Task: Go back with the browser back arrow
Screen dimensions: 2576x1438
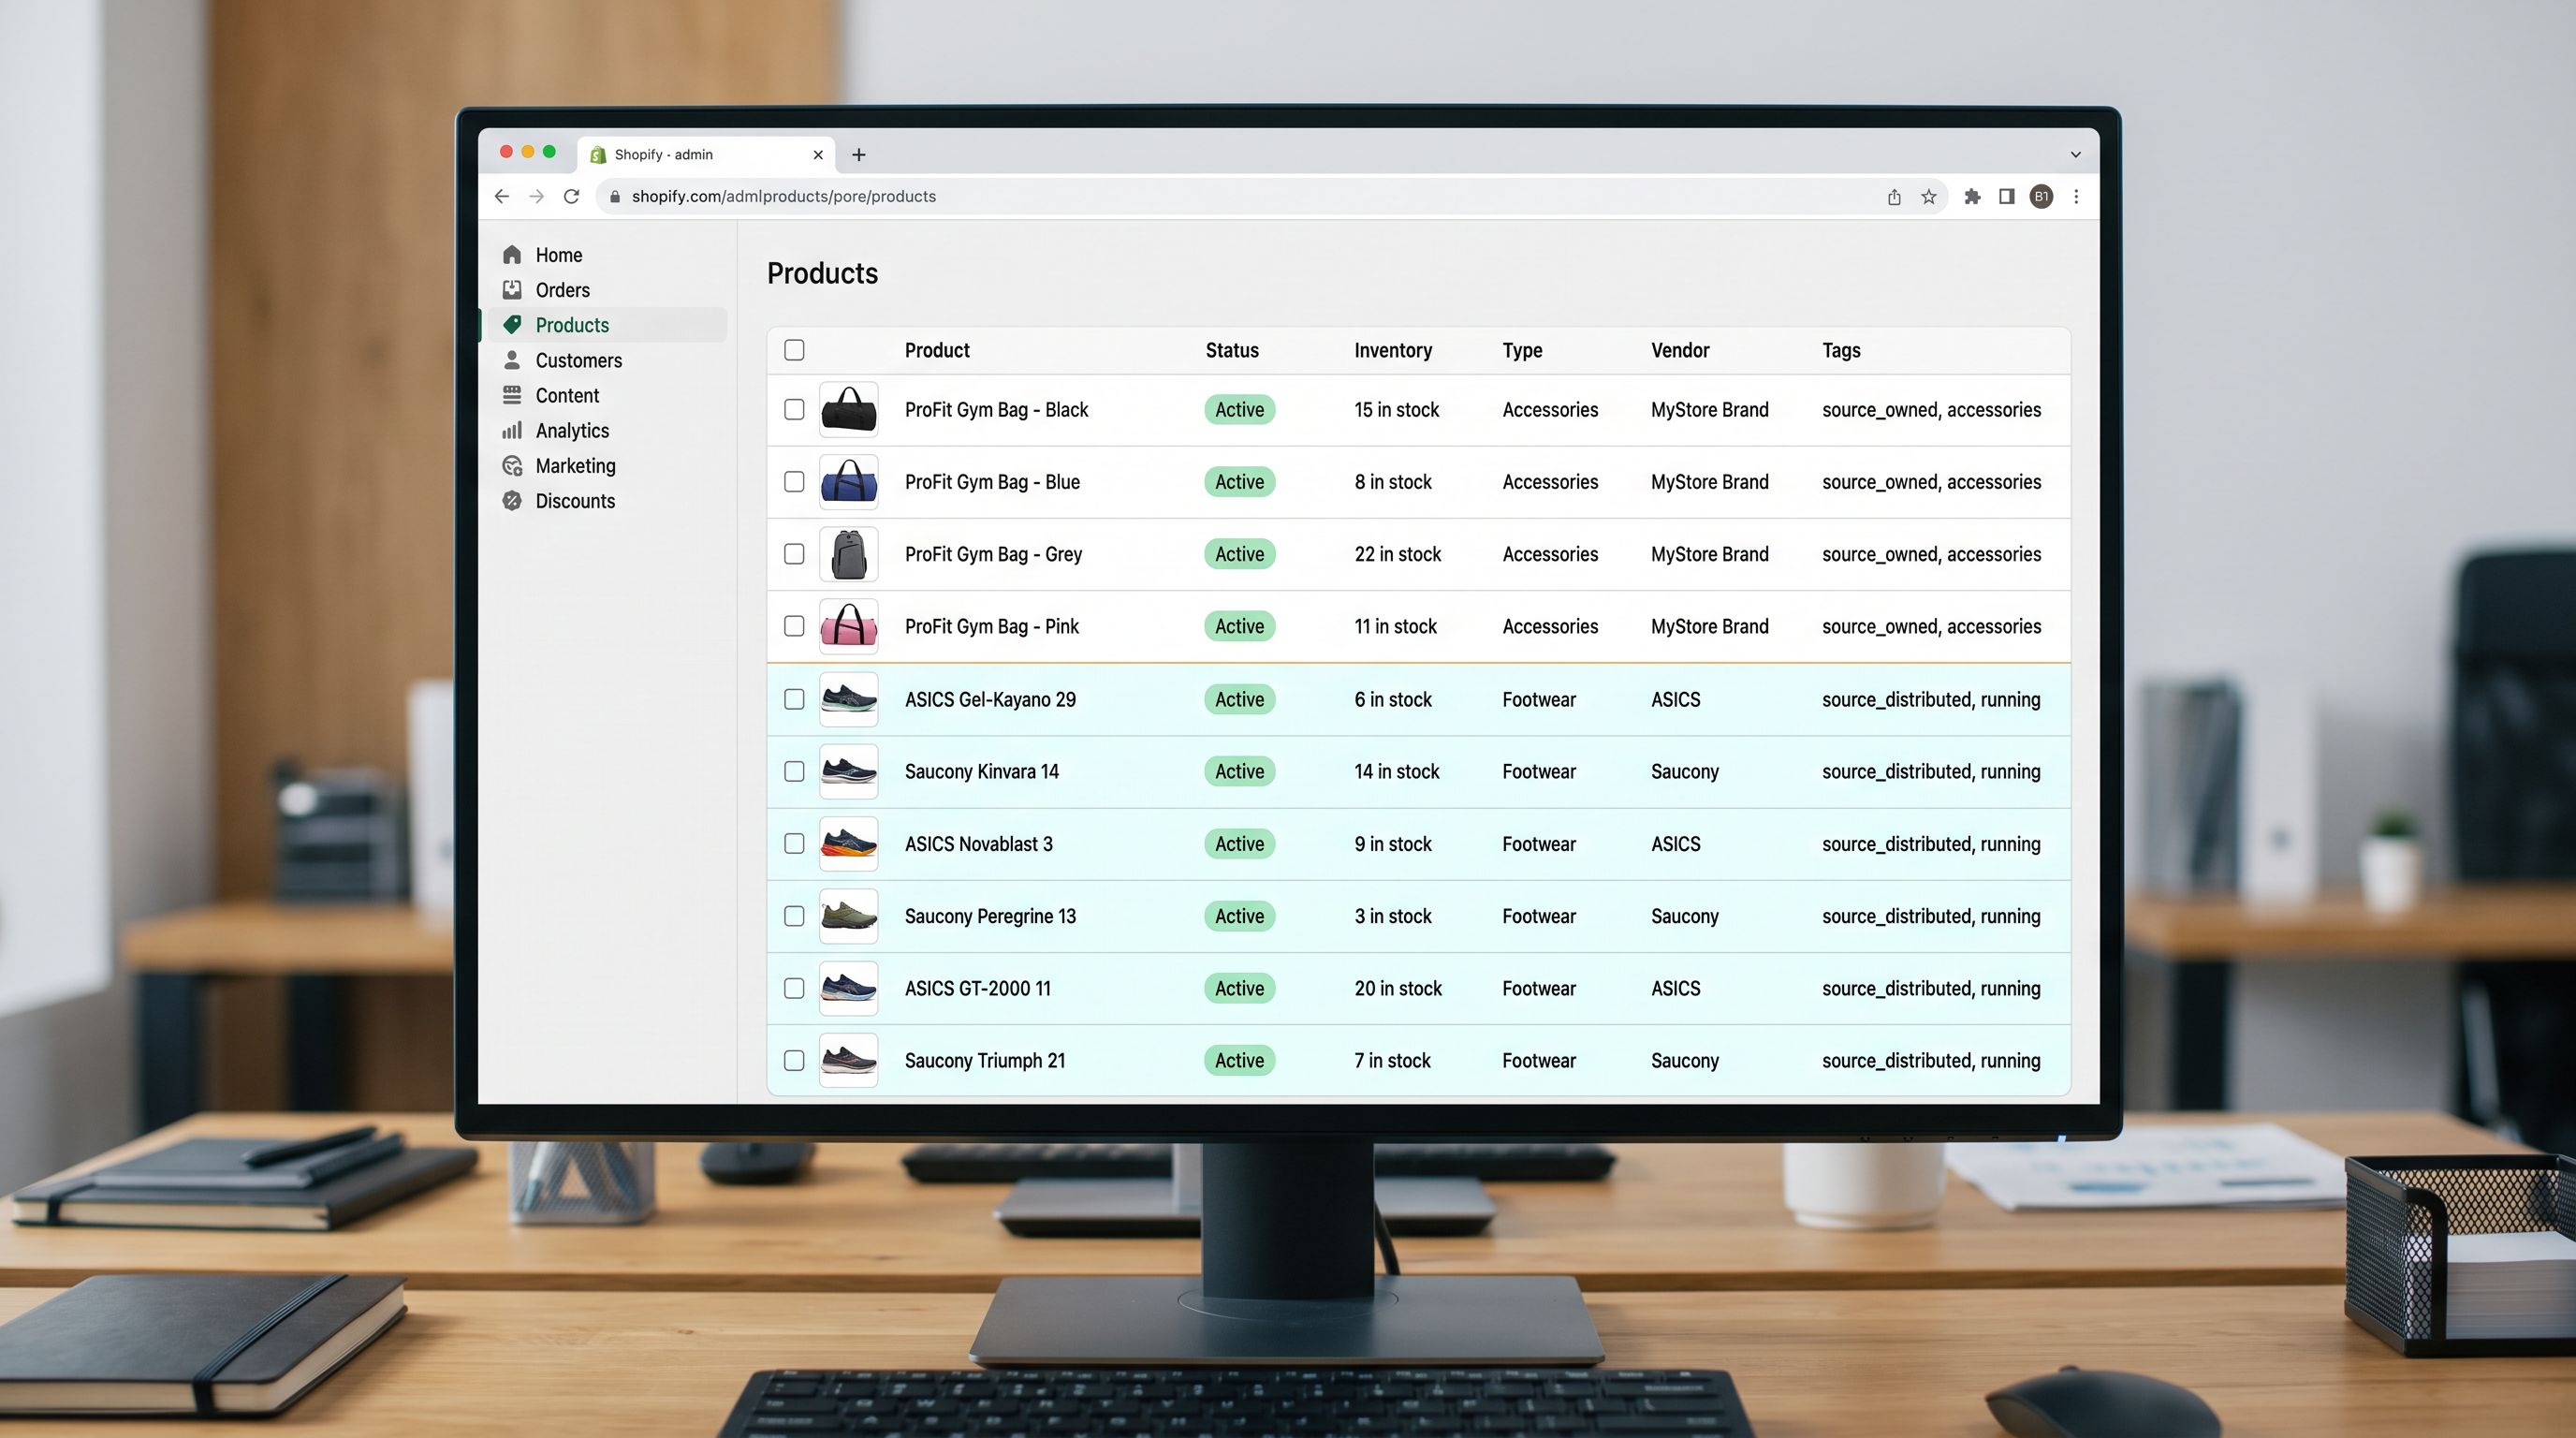Action: point(502,197)
